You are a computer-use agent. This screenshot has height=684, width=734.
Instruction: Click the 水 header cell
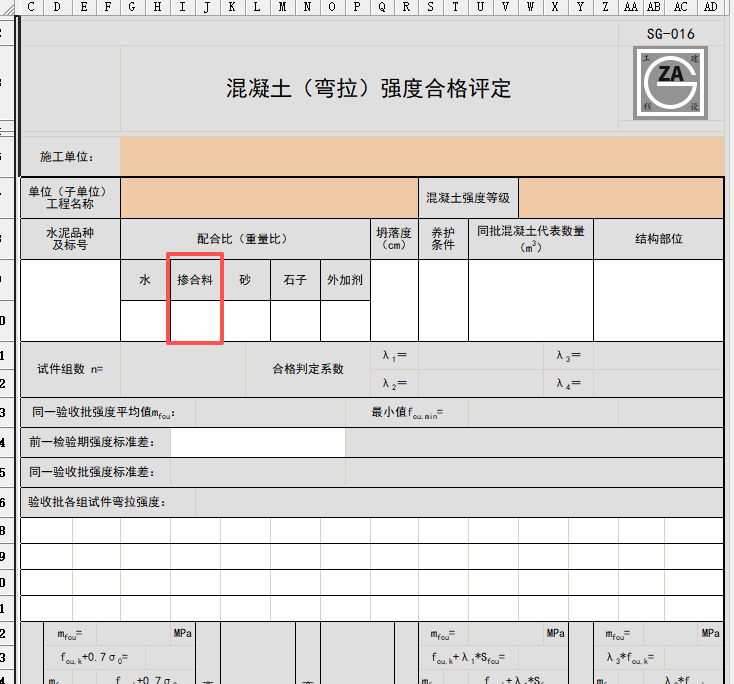[145, 280]
